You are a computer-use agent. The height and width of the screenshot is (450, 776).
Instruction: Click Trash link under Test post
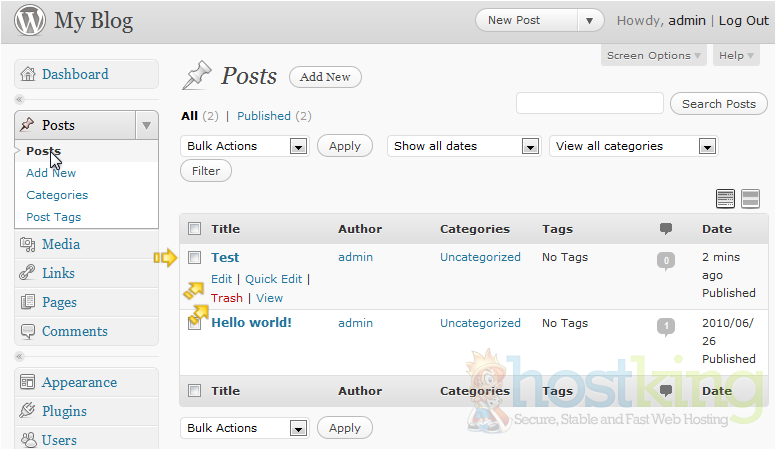[227, 298]
